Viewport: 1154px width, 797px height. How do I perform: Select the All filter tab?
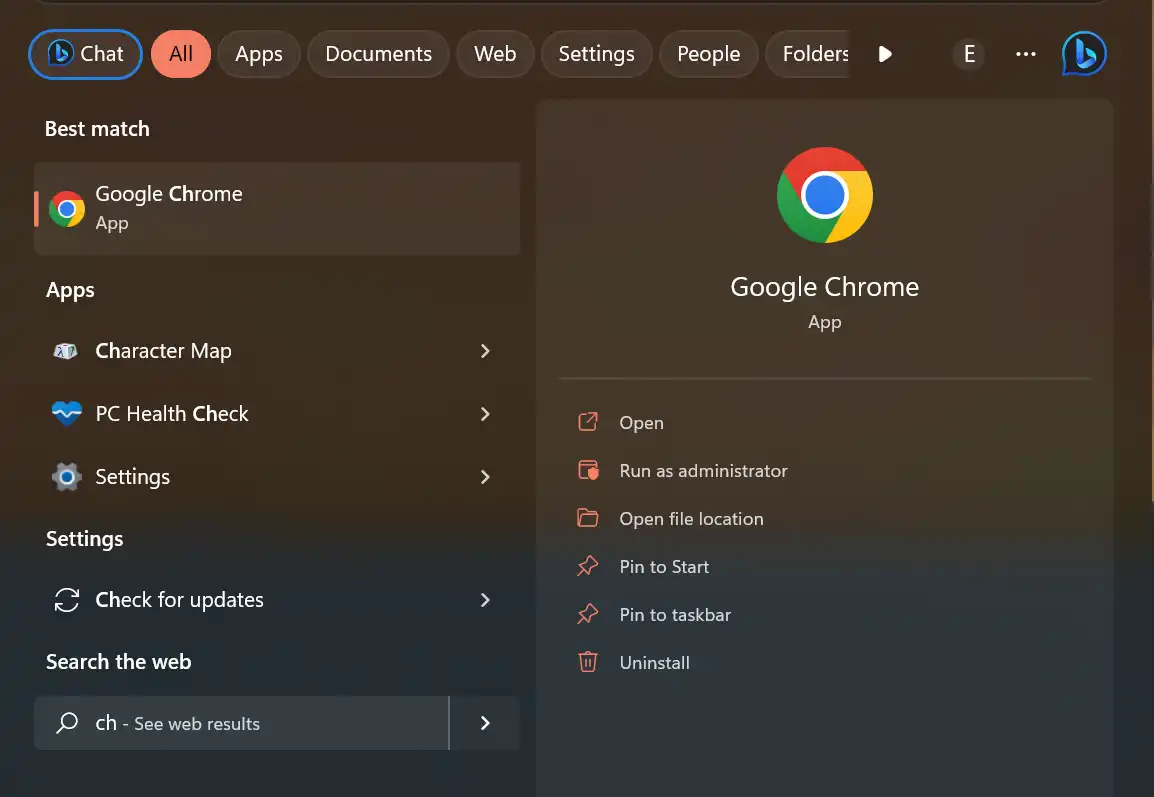tap(181, 54)
